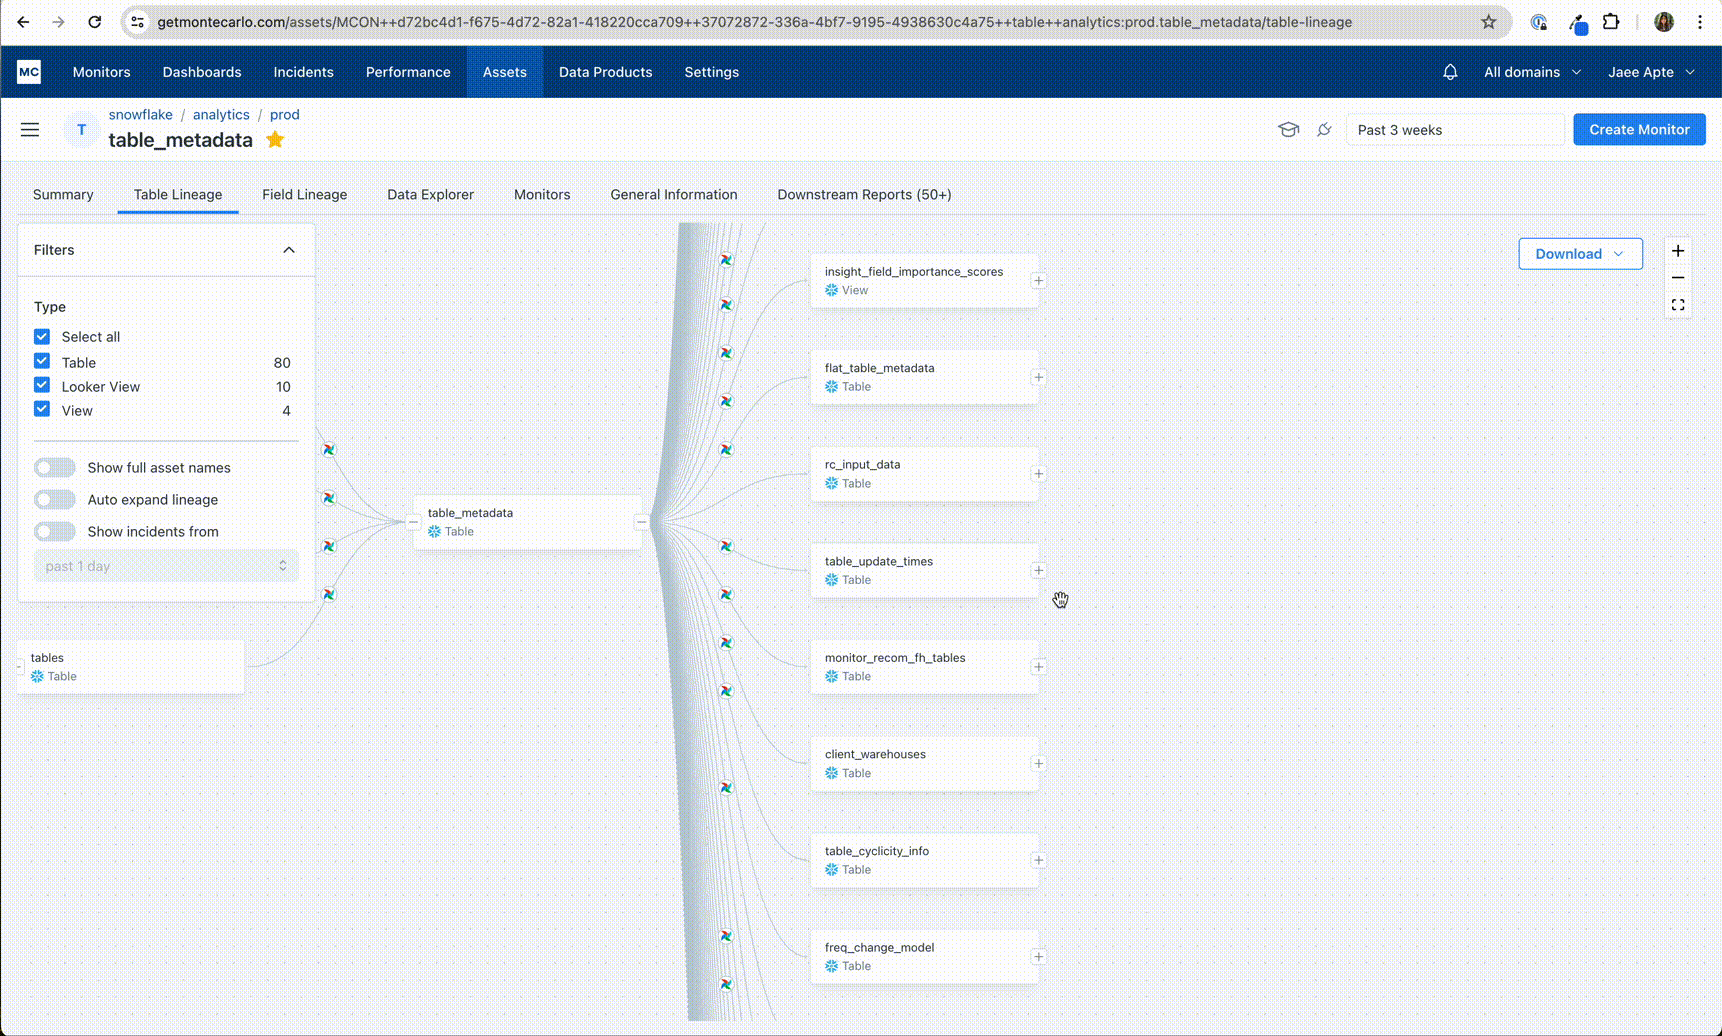The width and height of the screenshot is (1722, 1036).
Task: Follow the analytics breadcrumb link
Action: click(x=221, y=115)
